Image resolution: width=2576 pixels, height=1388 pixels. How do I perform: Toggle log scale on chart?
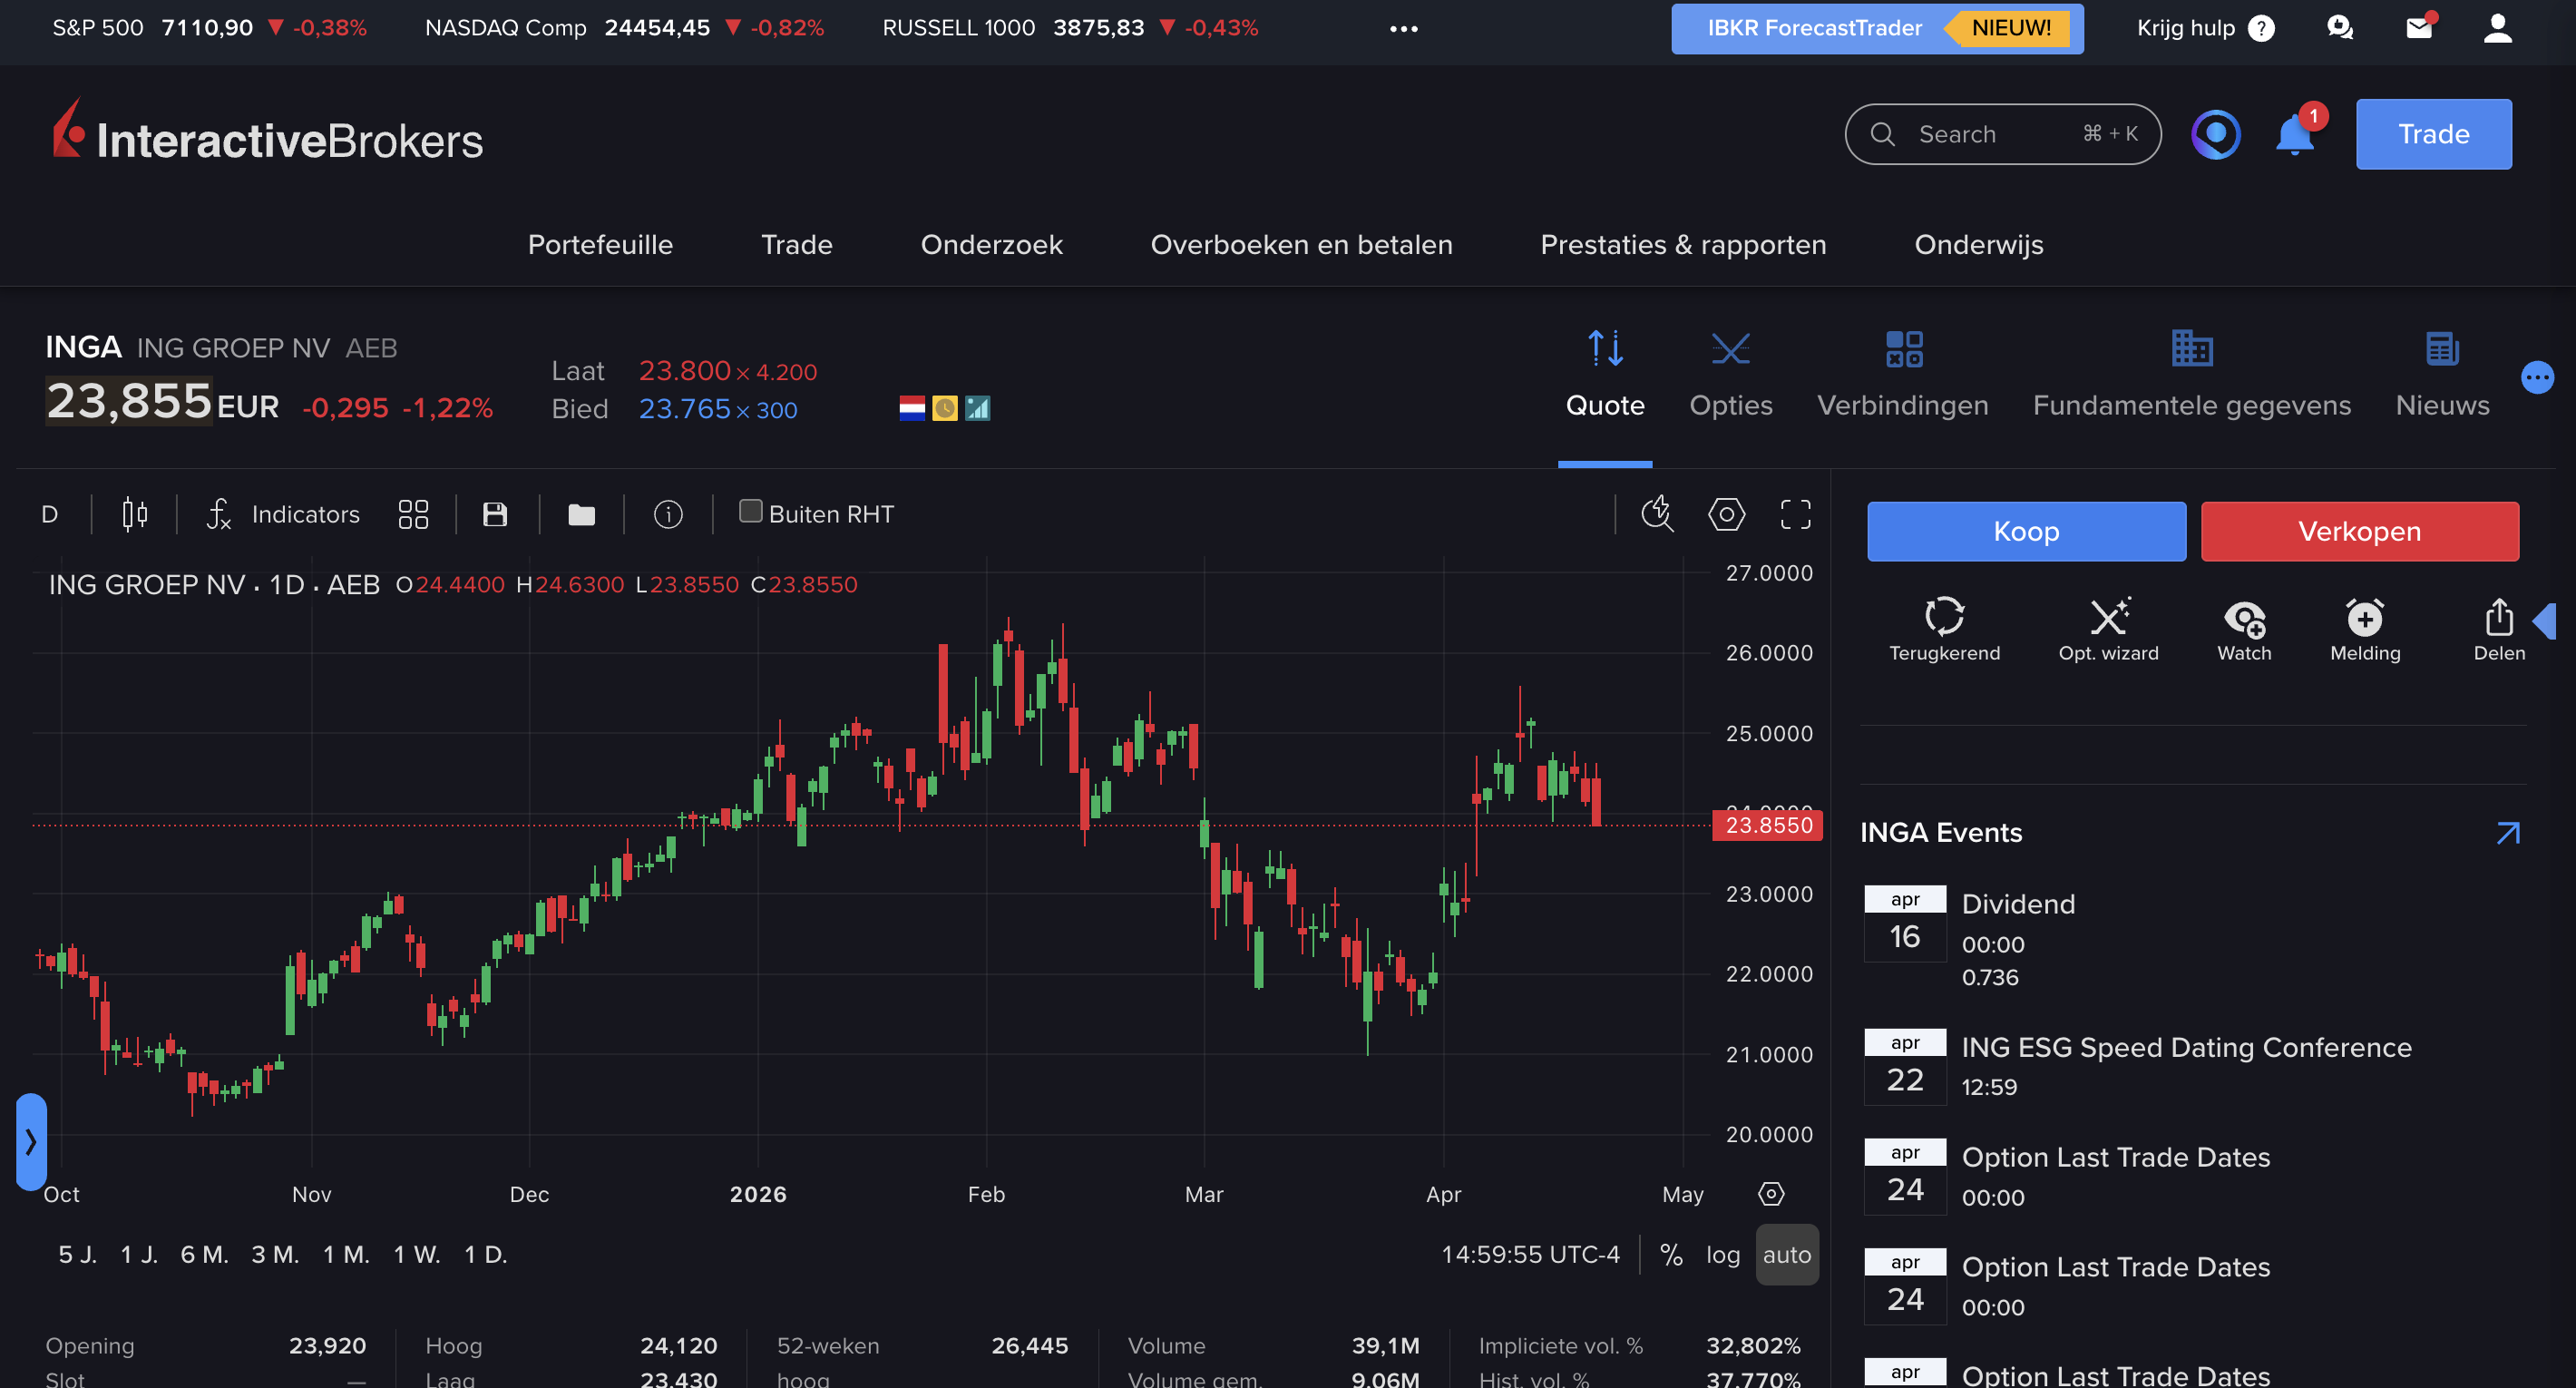[1722, 1255]
